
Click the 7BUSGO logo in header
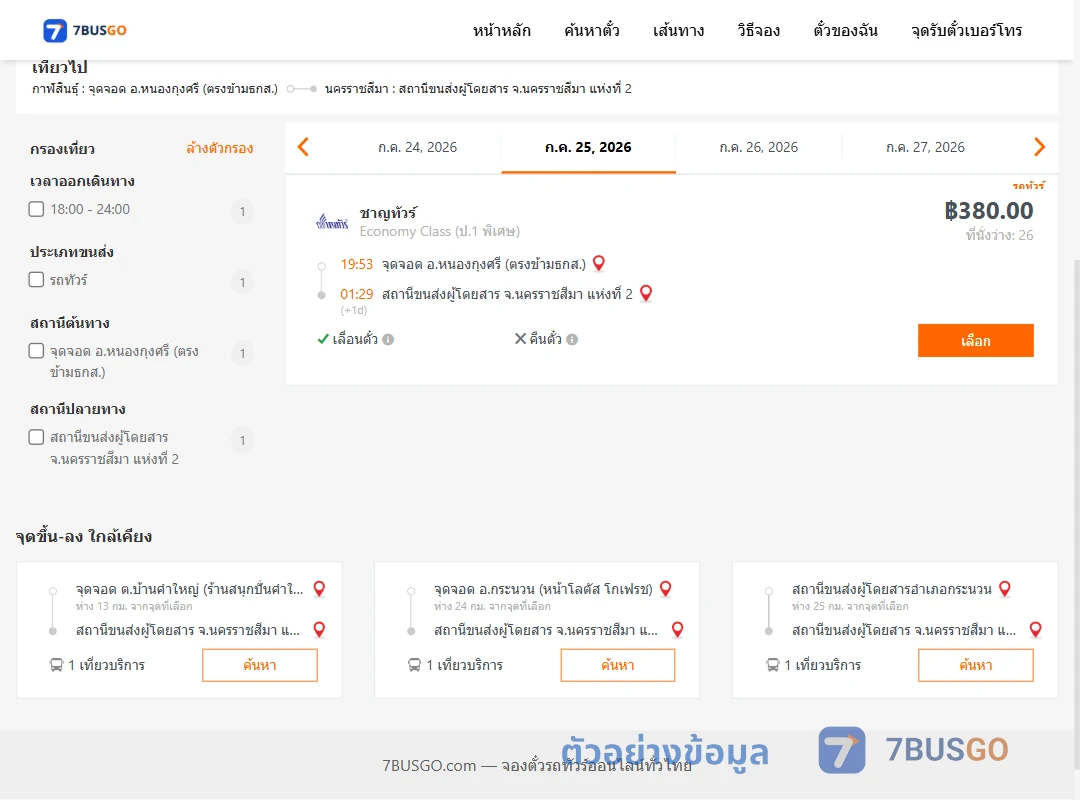(x=84, y=30)
